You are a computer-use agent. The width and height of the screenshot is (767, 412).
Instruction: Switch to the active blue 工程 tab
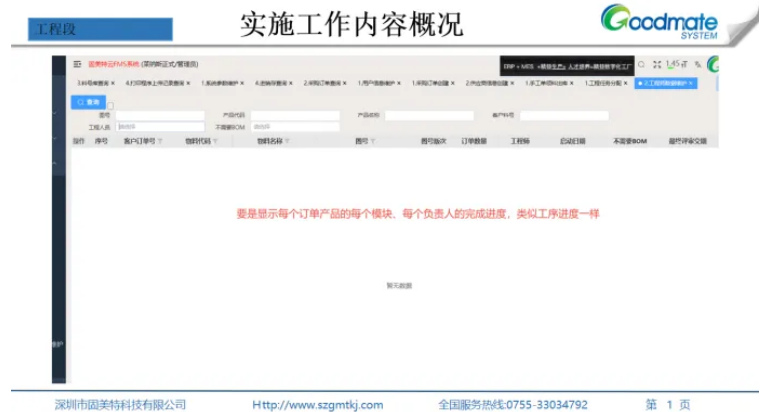664,84
